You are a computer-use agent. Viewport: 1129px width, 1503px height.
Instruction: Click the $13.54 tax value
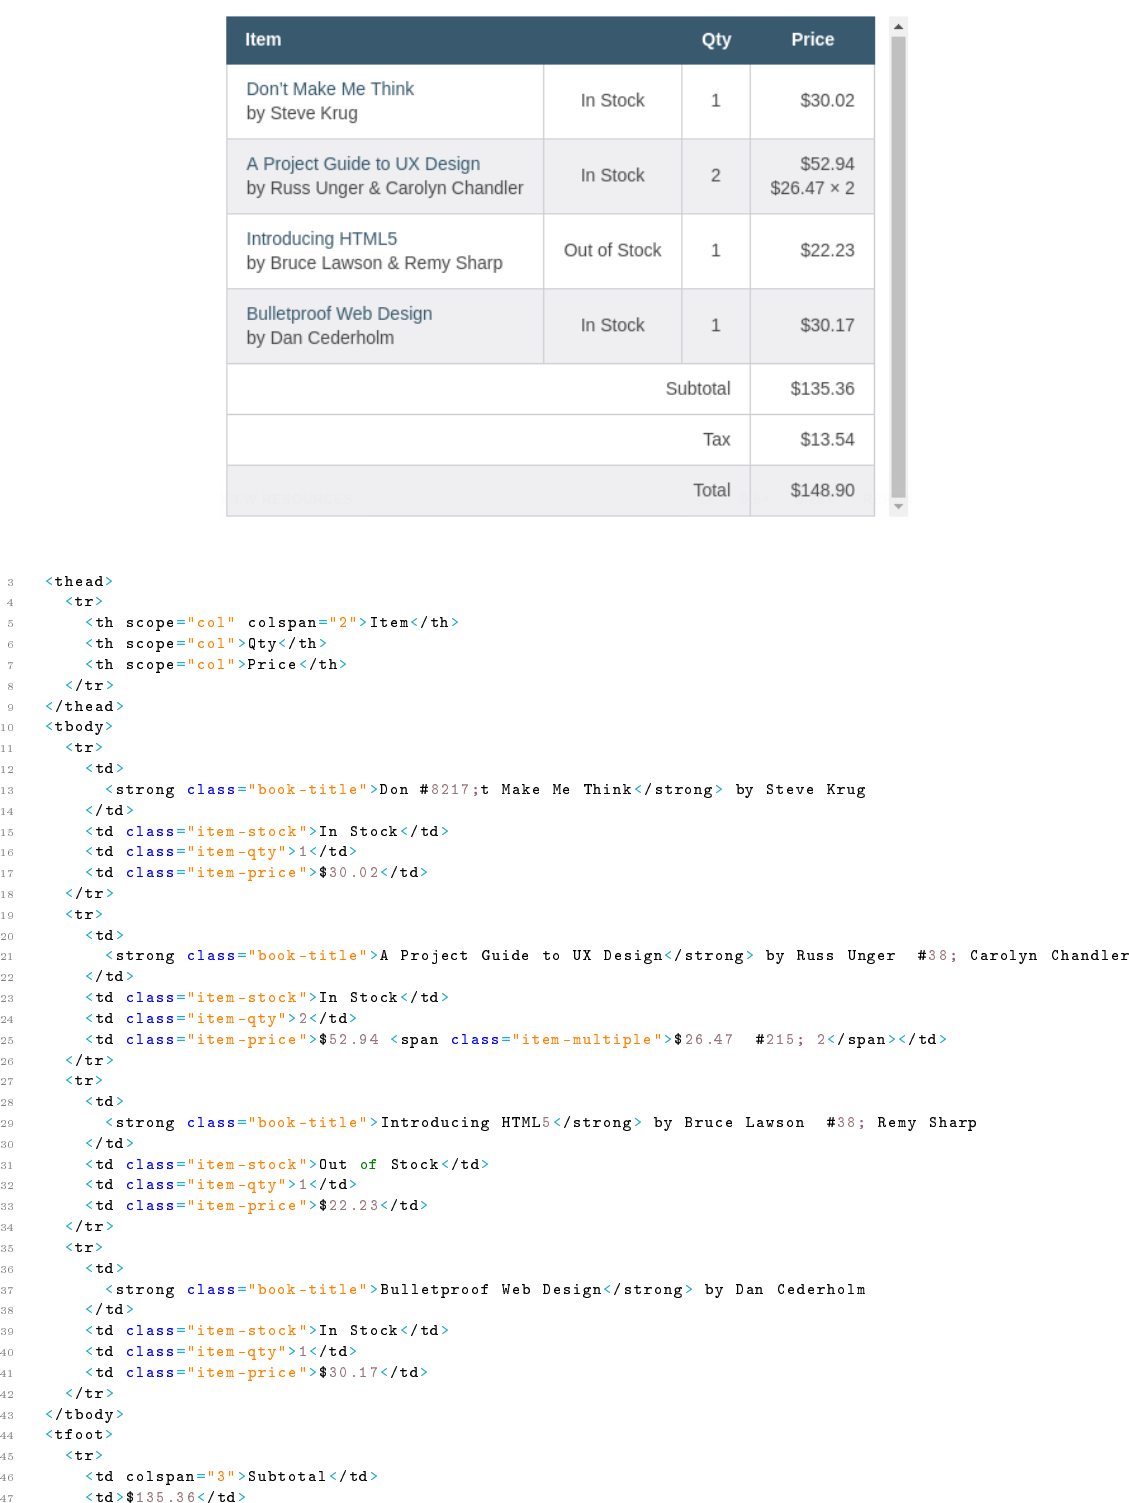(827, 440)
